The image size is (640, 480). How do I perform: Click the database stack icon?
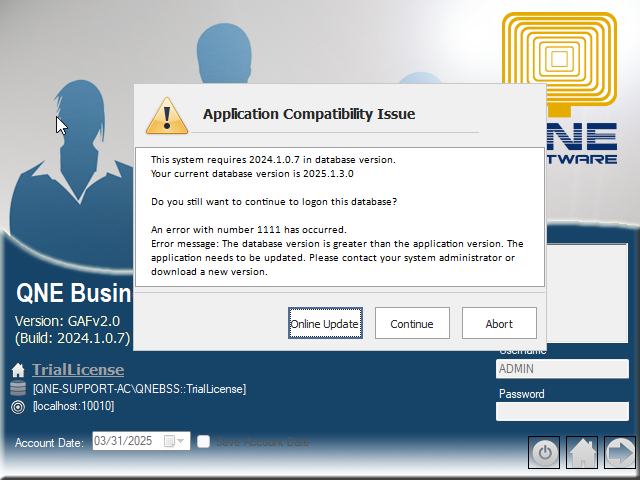click(18, 388)
